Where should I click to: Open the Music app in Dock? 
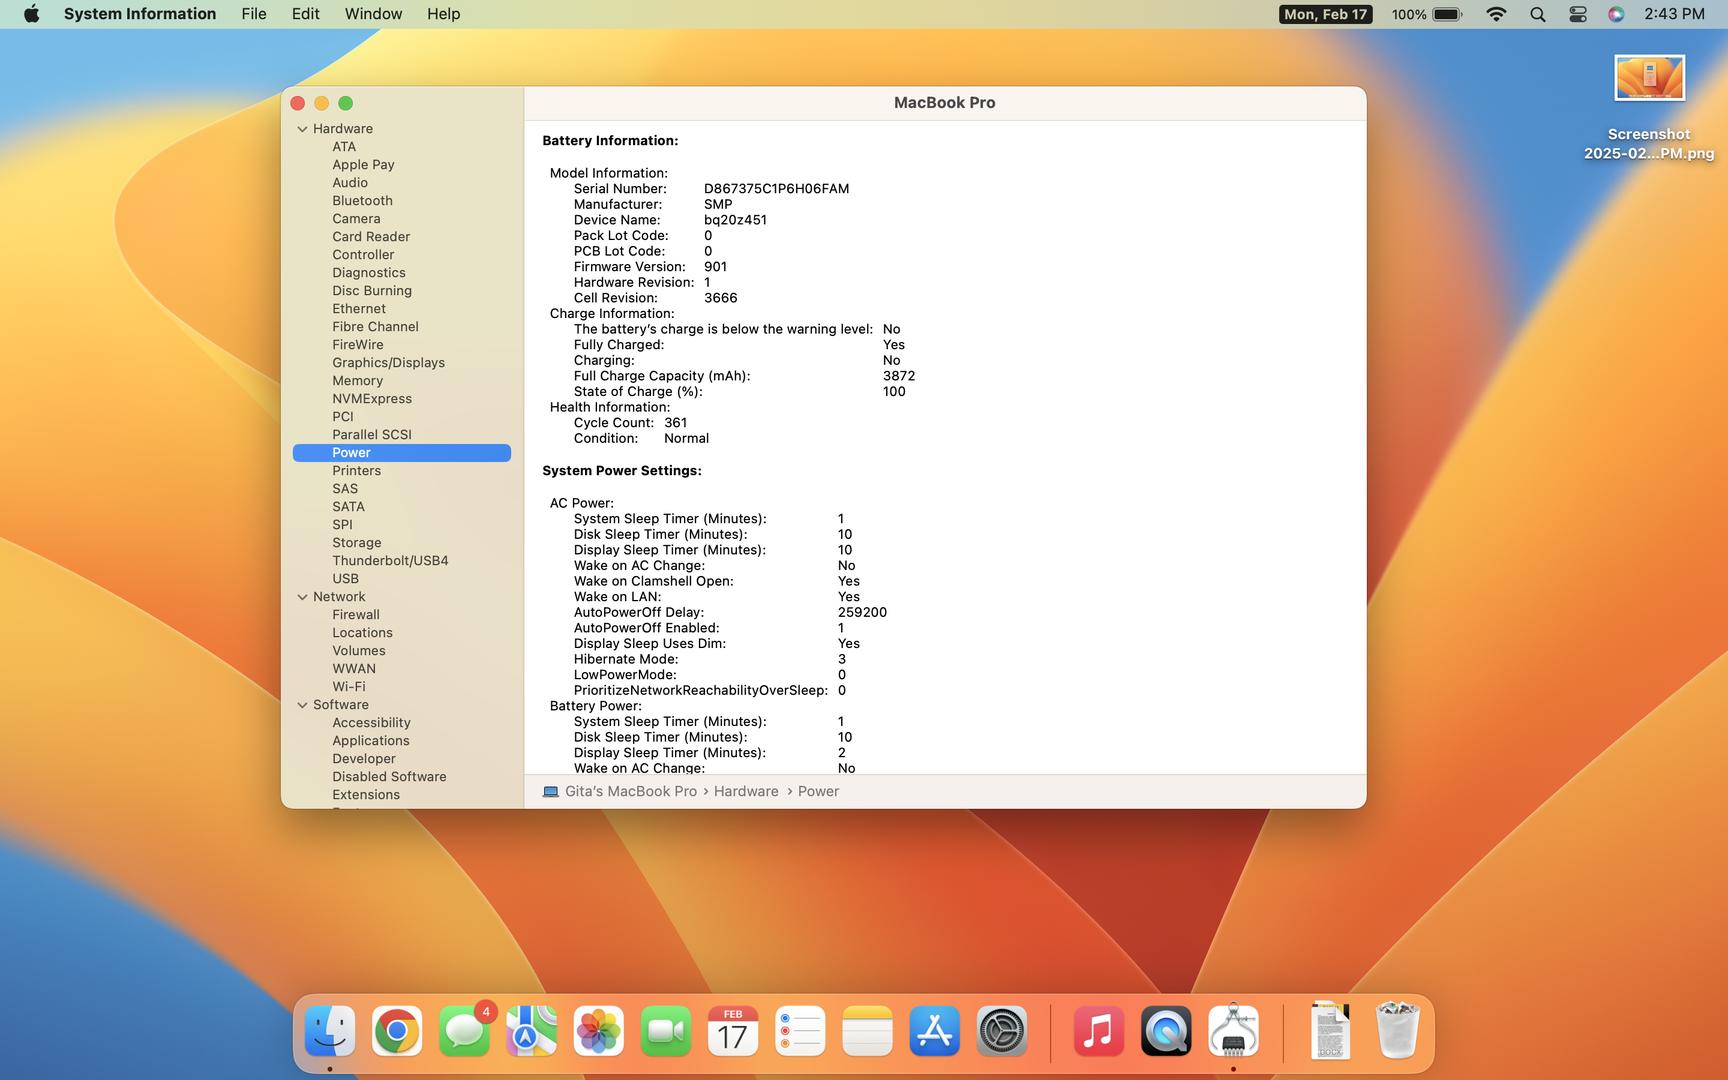pos(1098,1031)
